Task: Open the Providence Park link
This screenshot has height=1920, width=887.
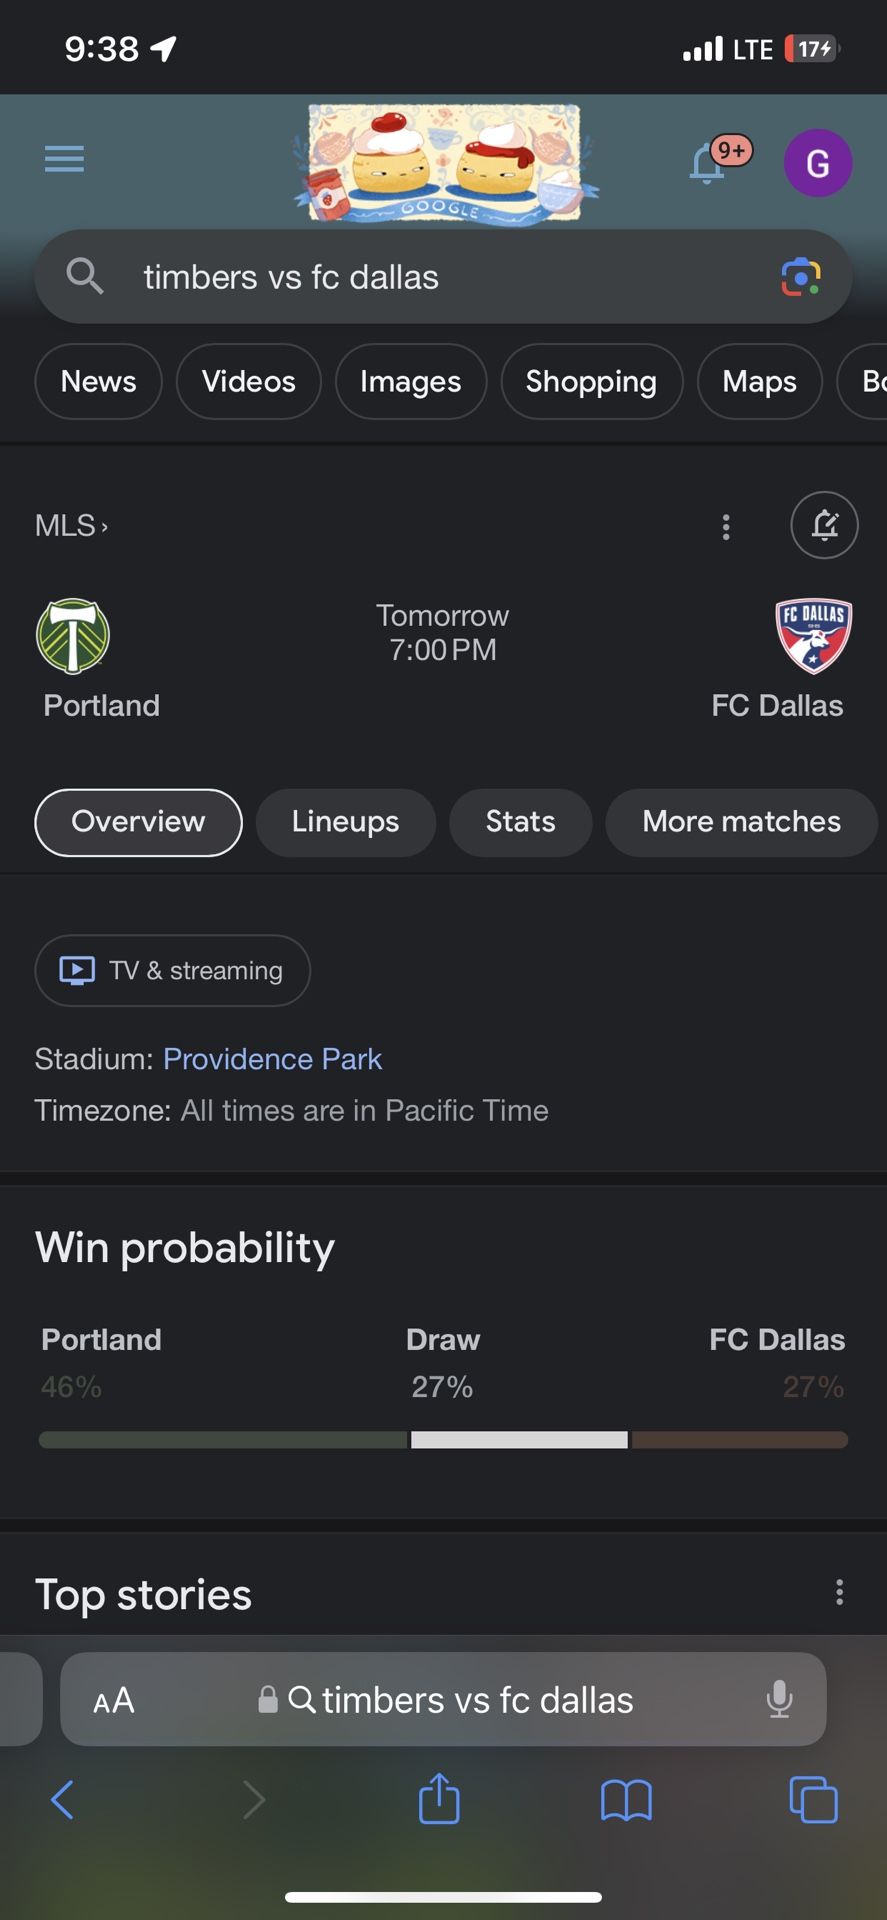Action: (272, 1059)
